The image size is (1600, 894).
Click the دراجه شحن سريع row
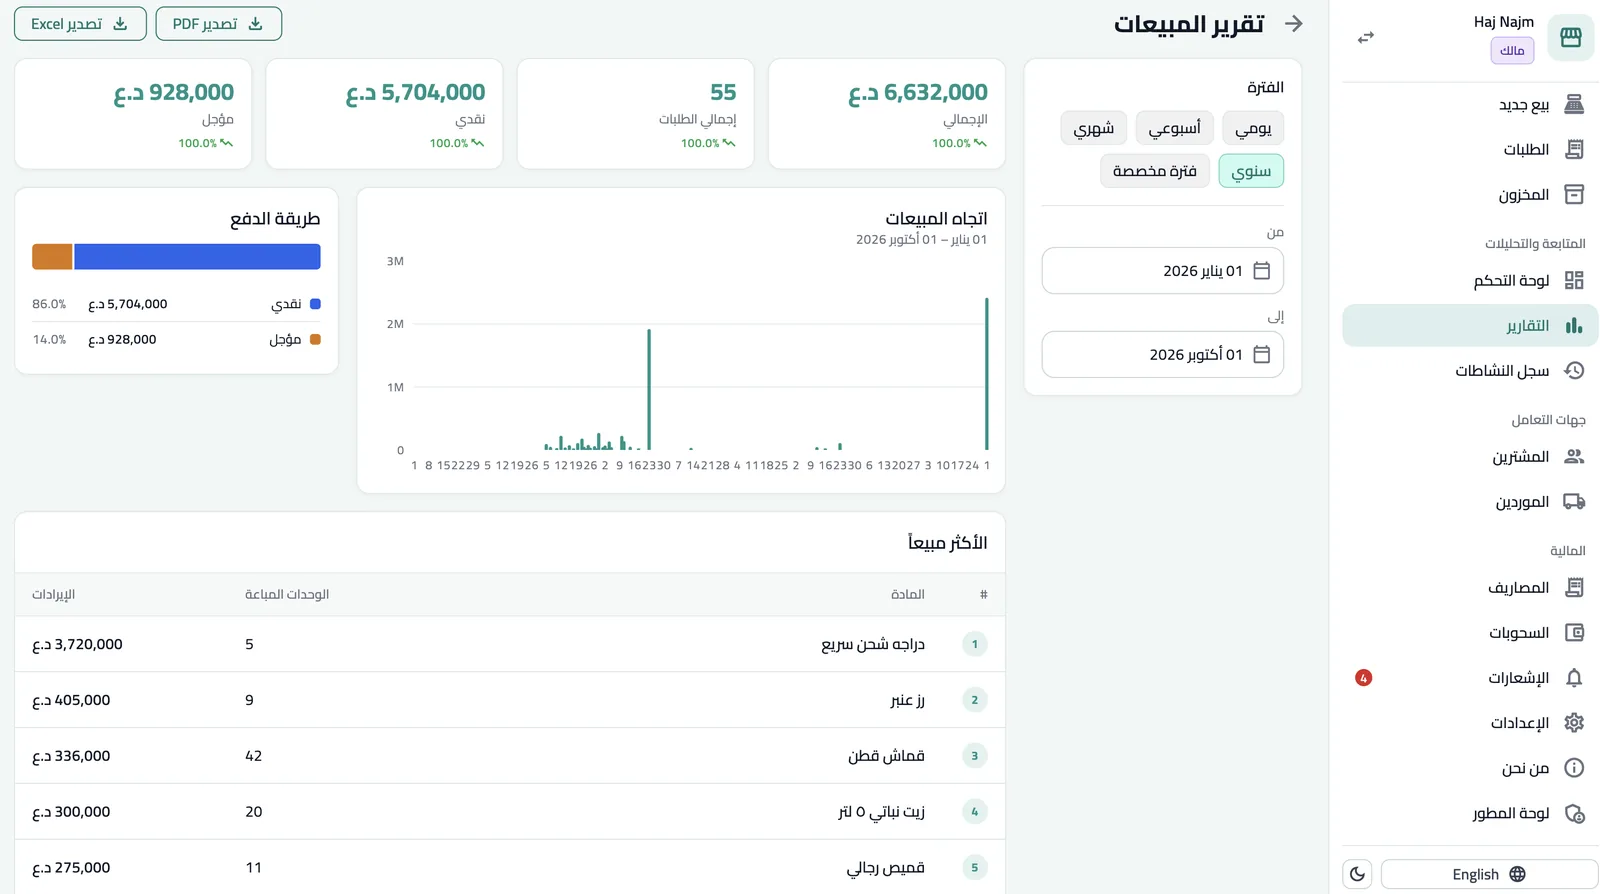510,644
